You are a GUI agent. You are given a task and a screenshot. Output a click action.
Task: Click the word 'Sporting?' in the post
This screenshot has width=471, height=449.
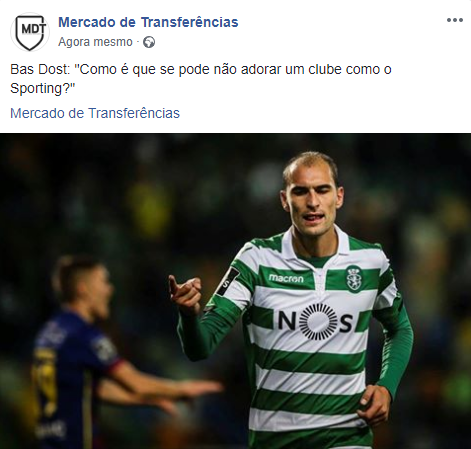click(x=42, y=89)
